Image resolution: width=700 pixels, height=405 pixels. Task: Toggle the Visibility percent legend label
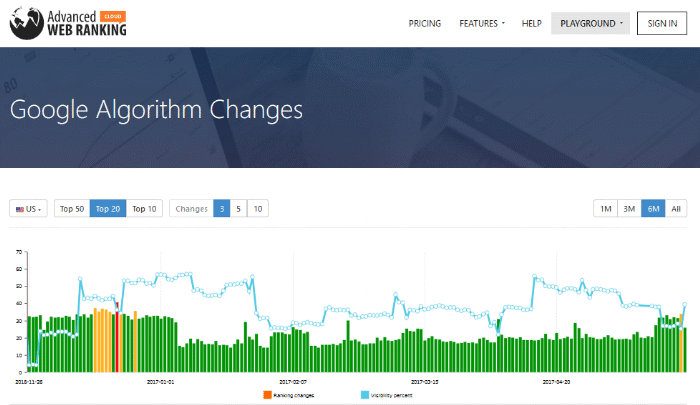[392, 395]
